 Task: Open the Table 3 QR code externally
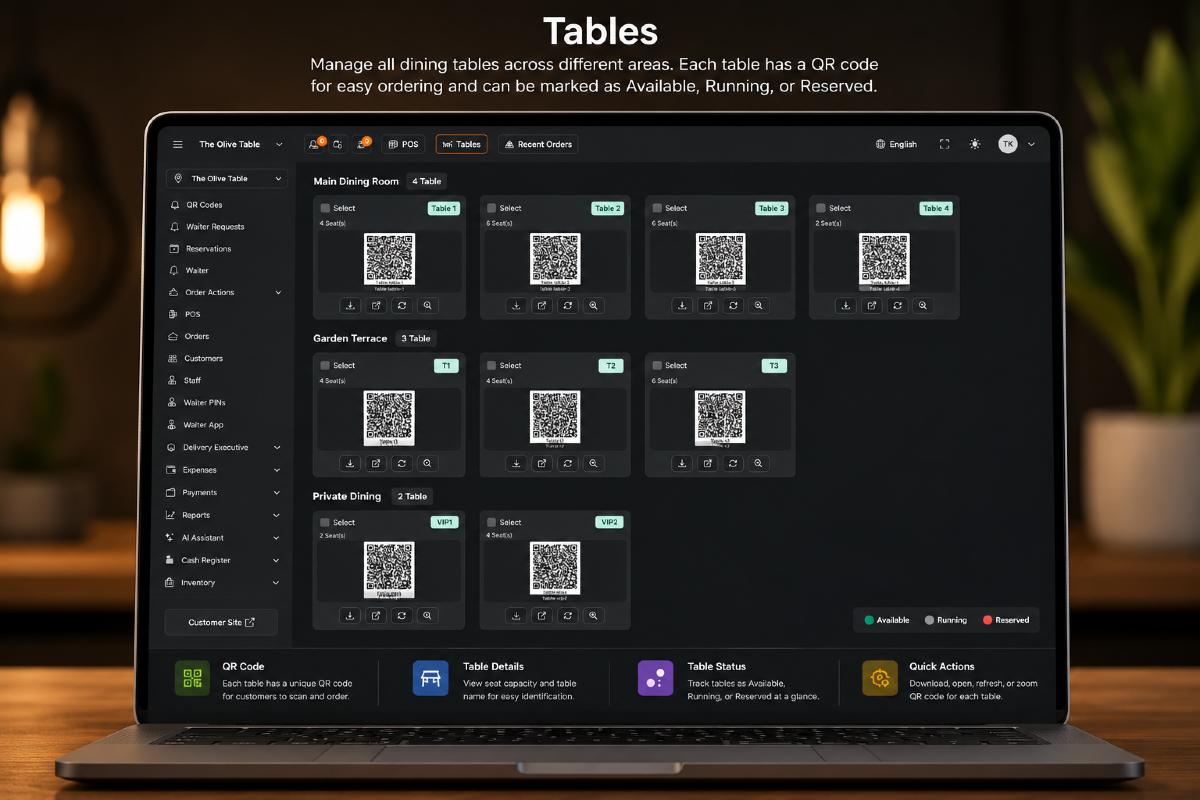[x=708, y=306]
